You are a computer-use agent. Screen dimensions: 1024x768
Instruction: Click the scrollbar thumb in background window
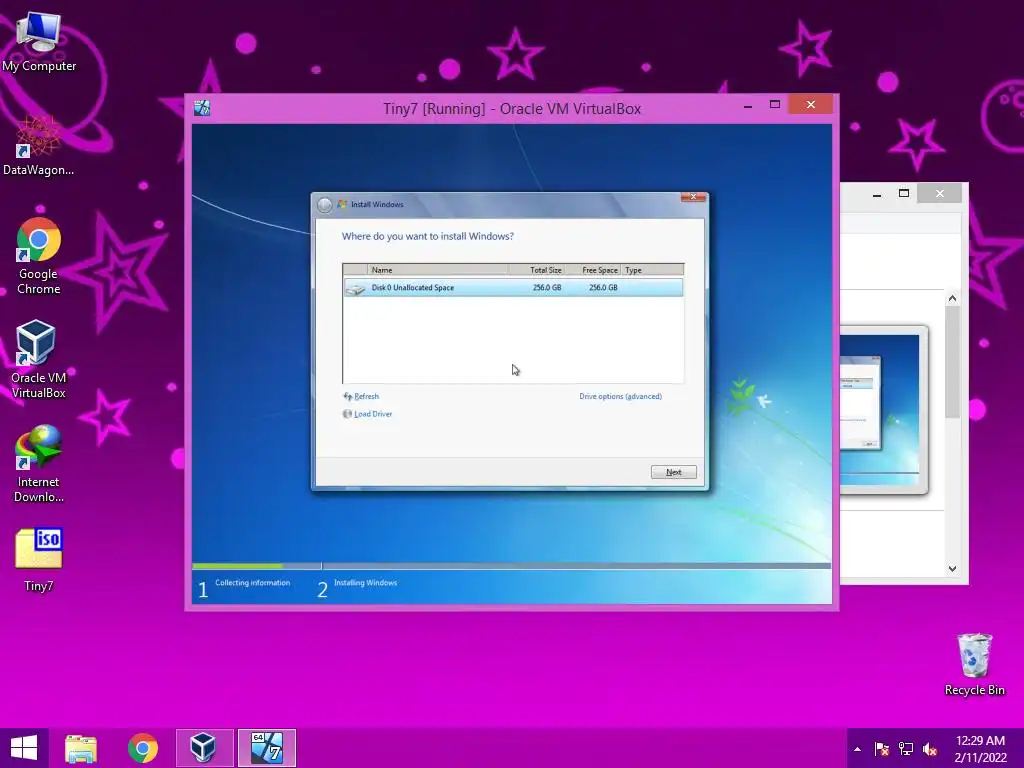point(952,362)
